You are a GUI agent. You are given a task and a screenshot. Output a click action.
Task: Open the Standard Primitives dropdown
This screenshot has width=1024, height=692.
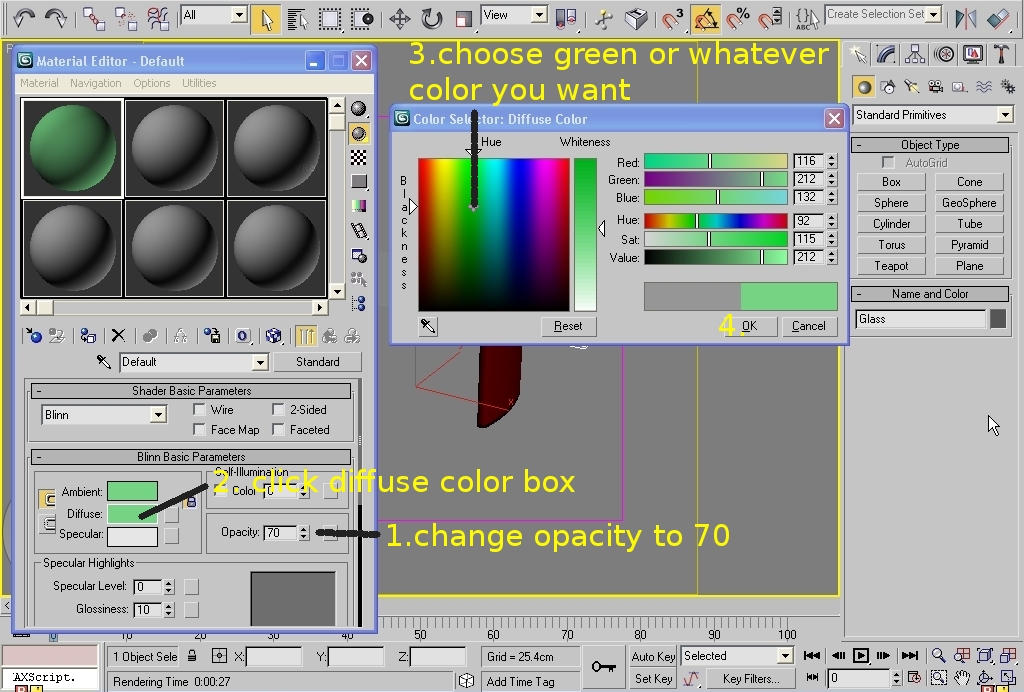1005,115
